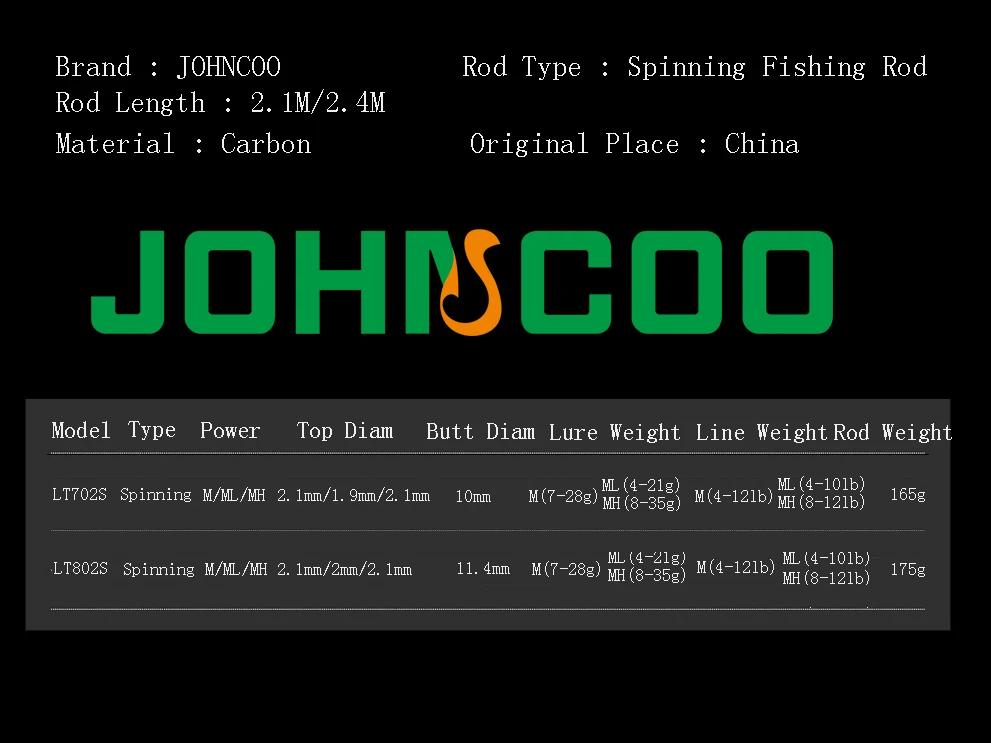Screen dimensions: 991x743
Task: Click the '165g' rod weight value
Action: pyautogui.click(x=908, y=495)
